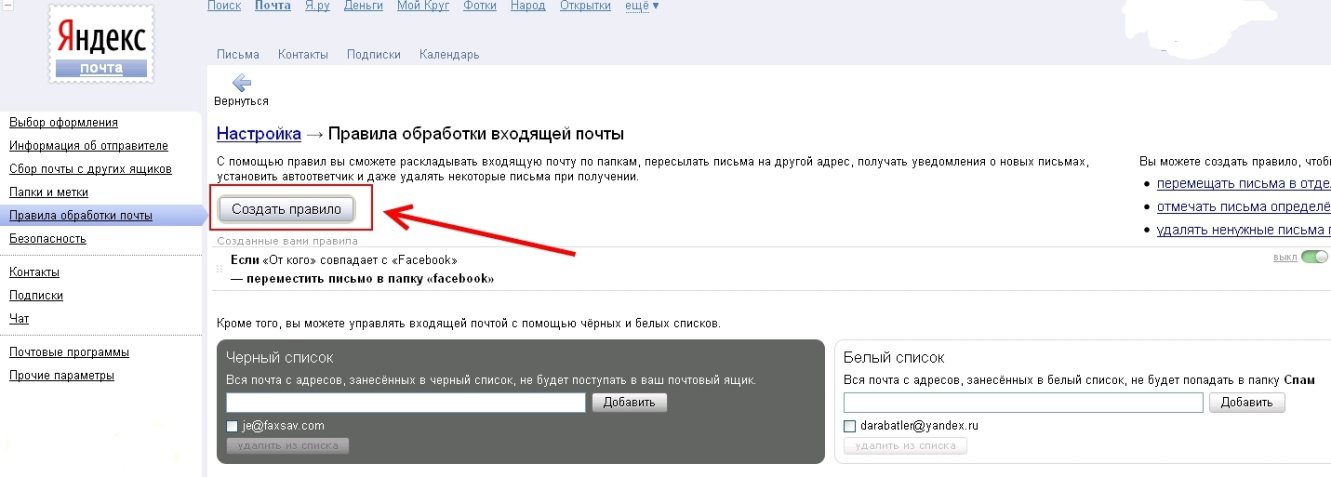Open Я.ру in top navigation
The image size is (1331, 477).
pos(317,7)
